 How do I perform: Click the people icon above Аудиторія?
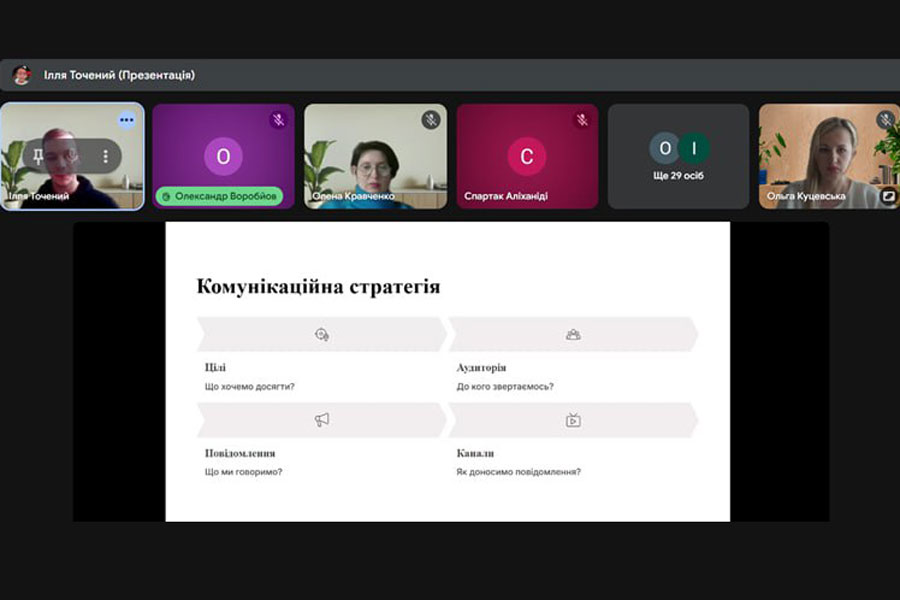point(573,334)
